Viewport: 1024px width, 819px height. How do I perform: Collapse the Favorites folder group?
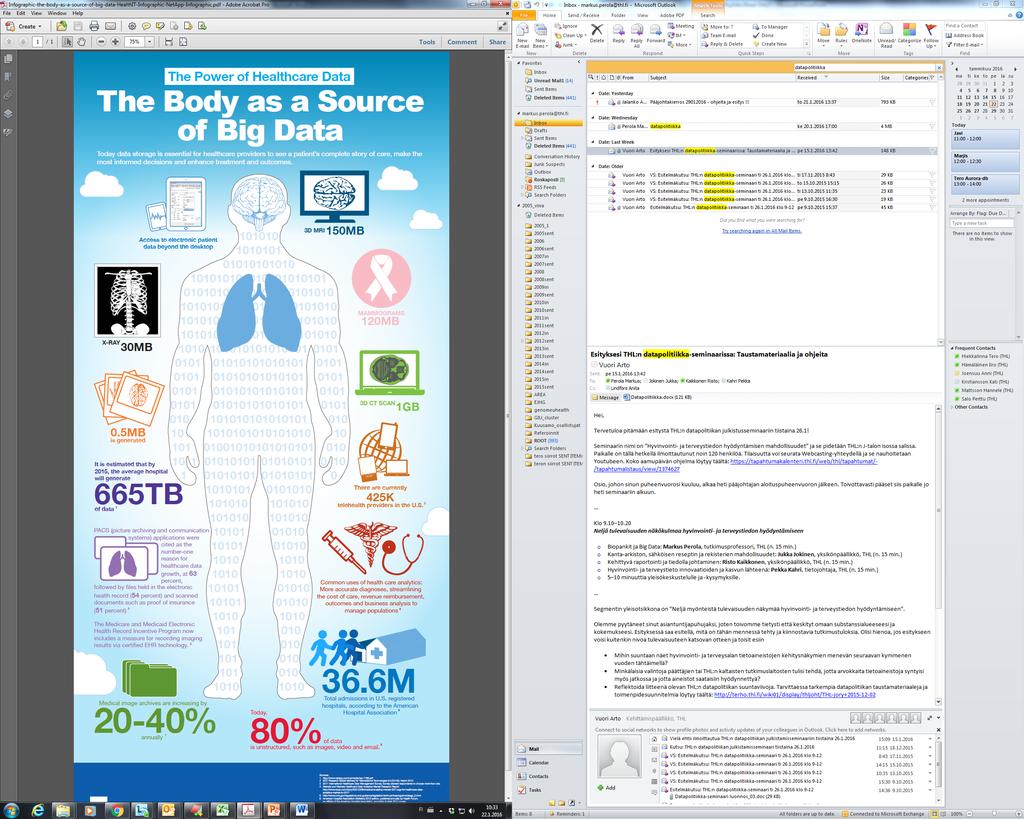[519, 63]
